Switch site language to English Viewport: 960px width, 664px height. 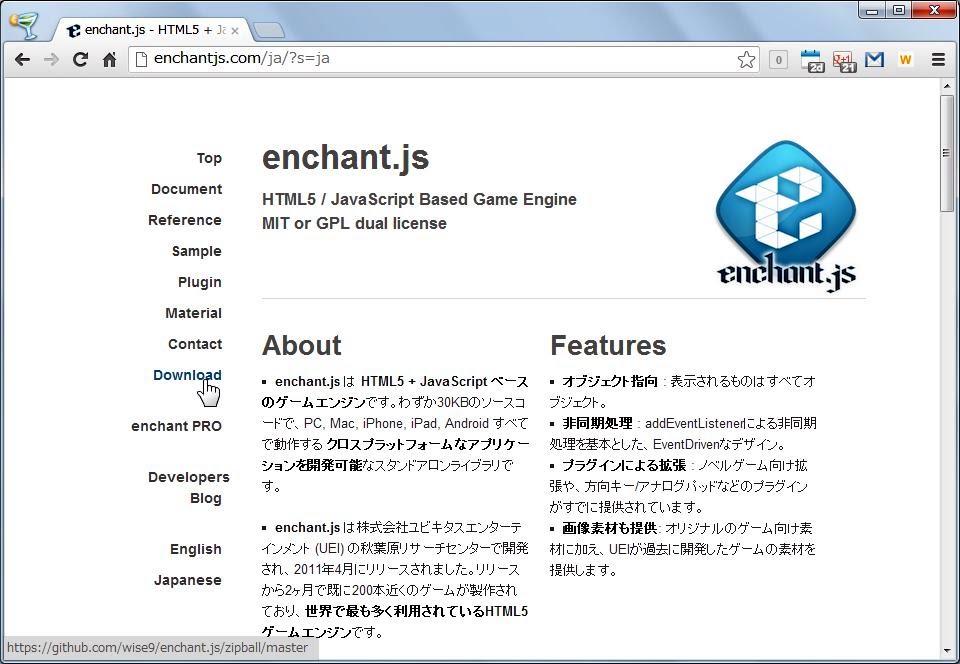(195, 549)
